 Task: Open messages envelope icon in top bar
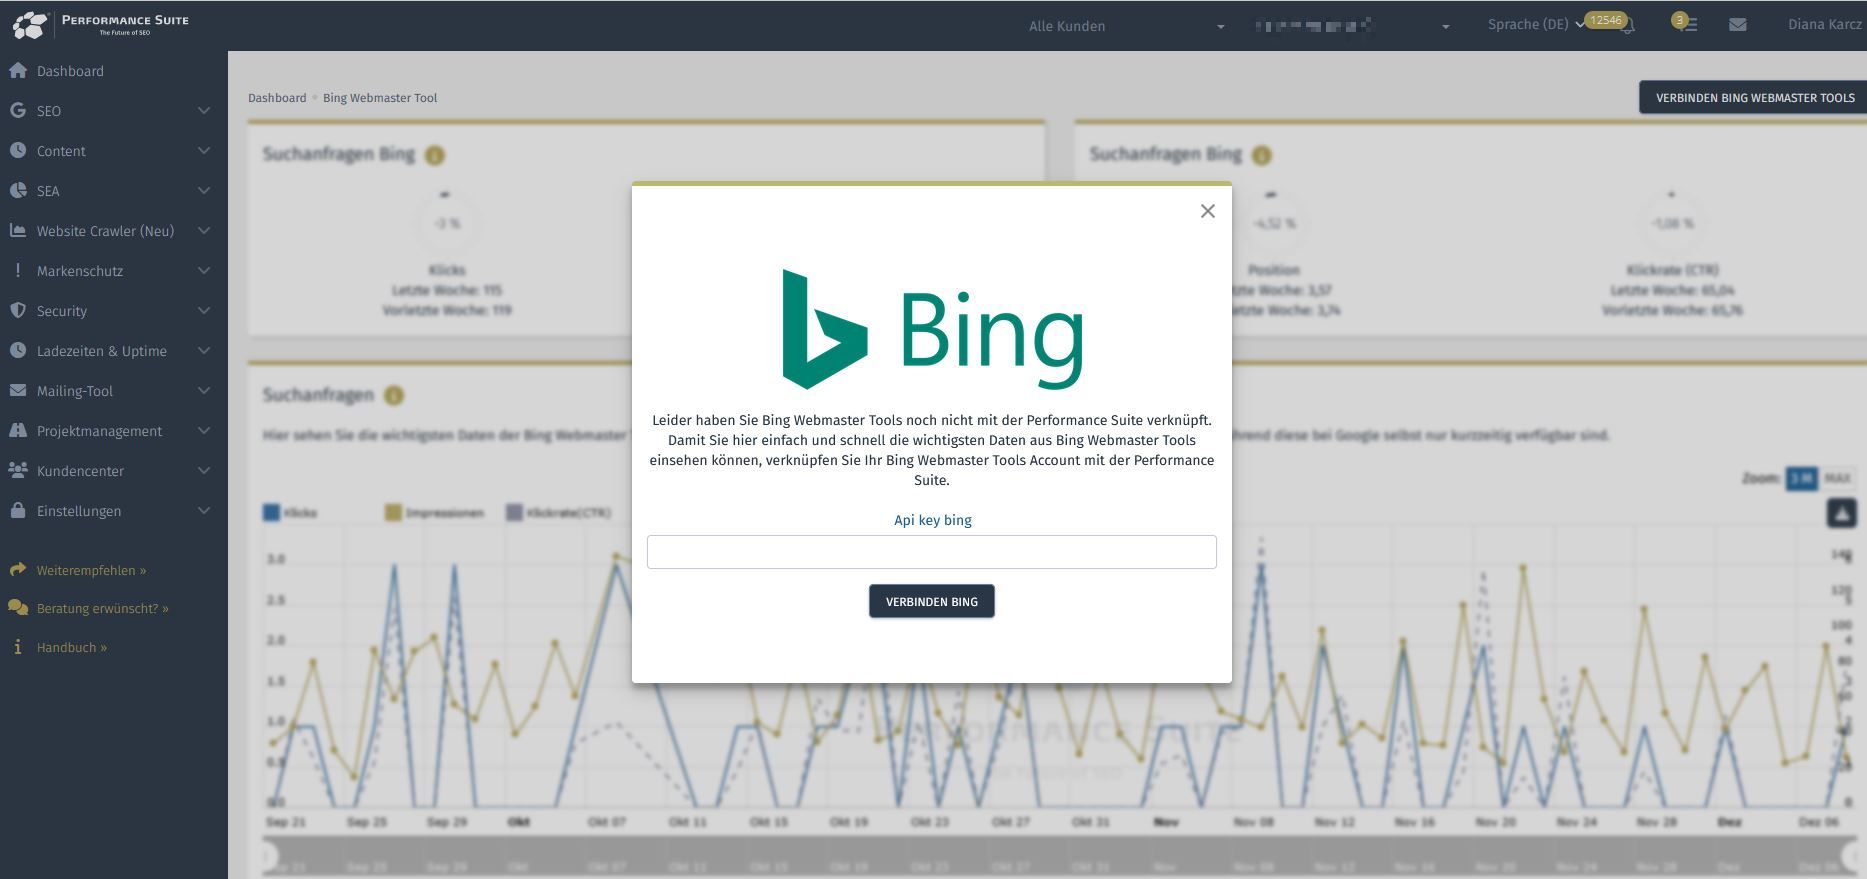[x=1738, y=25]
